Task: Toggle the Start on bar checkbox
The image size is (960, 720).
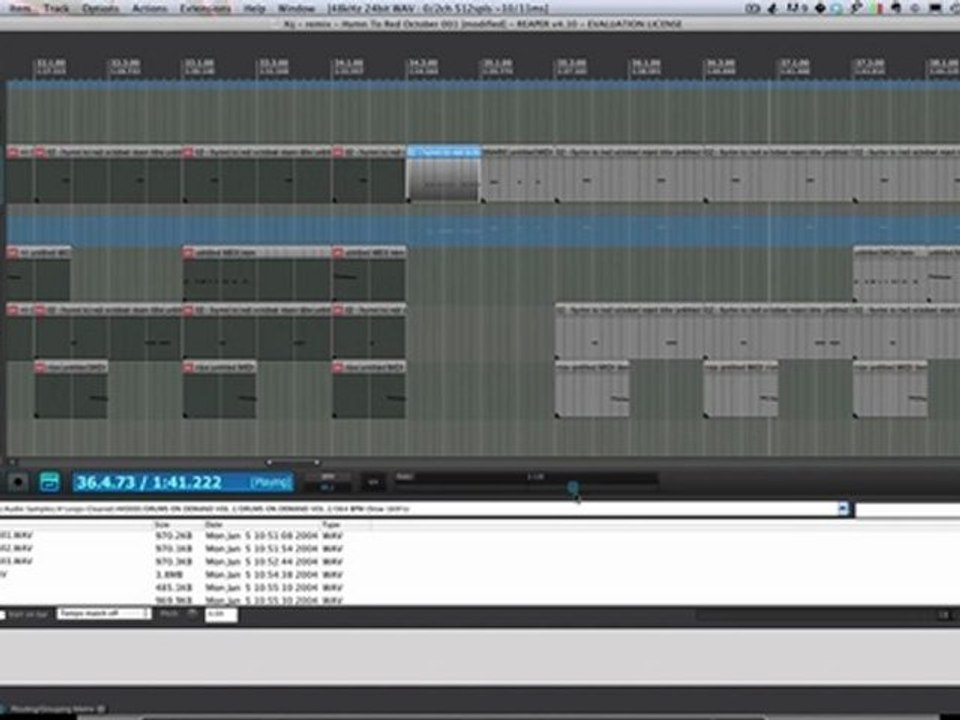Action: 2,614
